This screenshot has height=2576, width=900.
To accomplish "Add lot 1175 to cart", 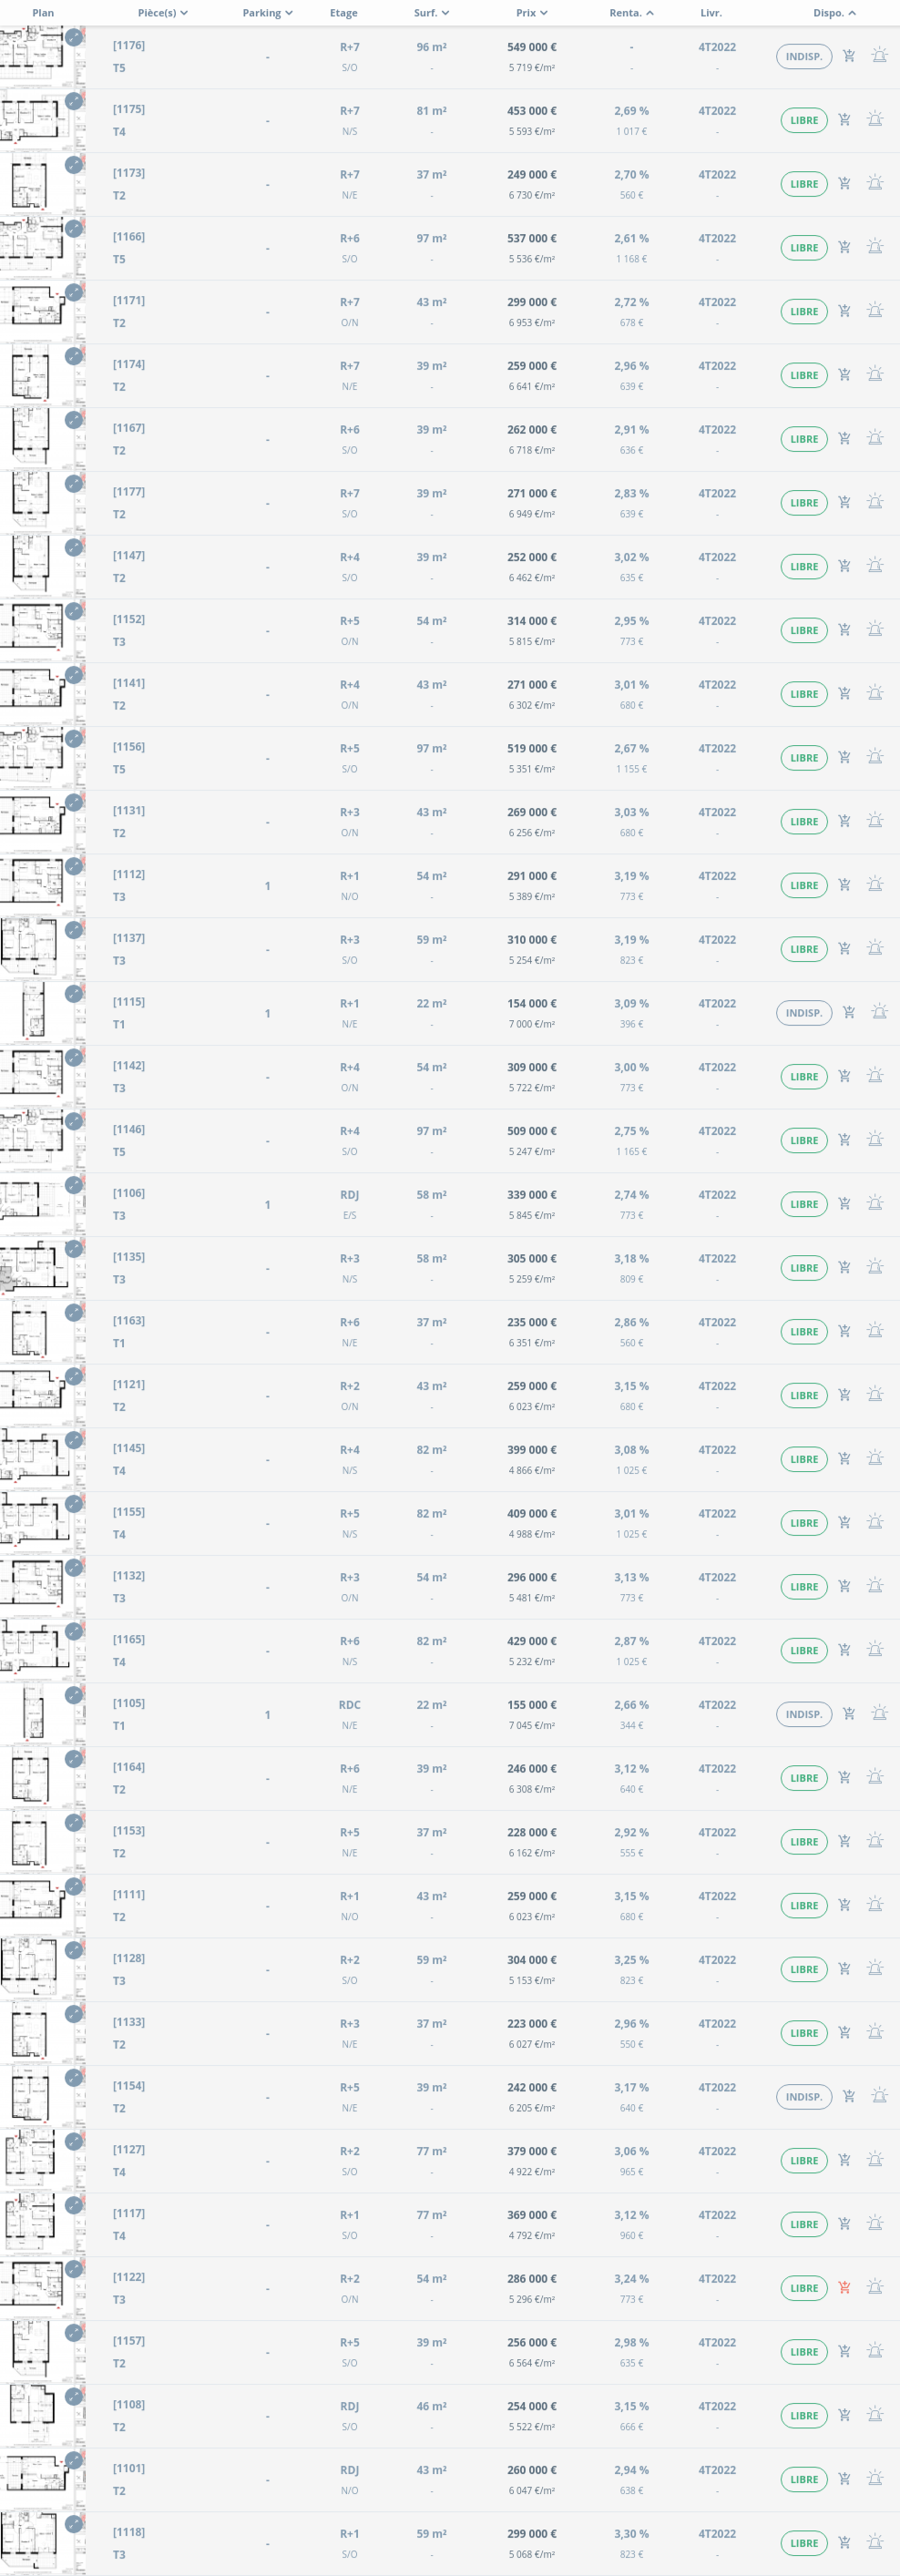I will click(x=844, y=120).
